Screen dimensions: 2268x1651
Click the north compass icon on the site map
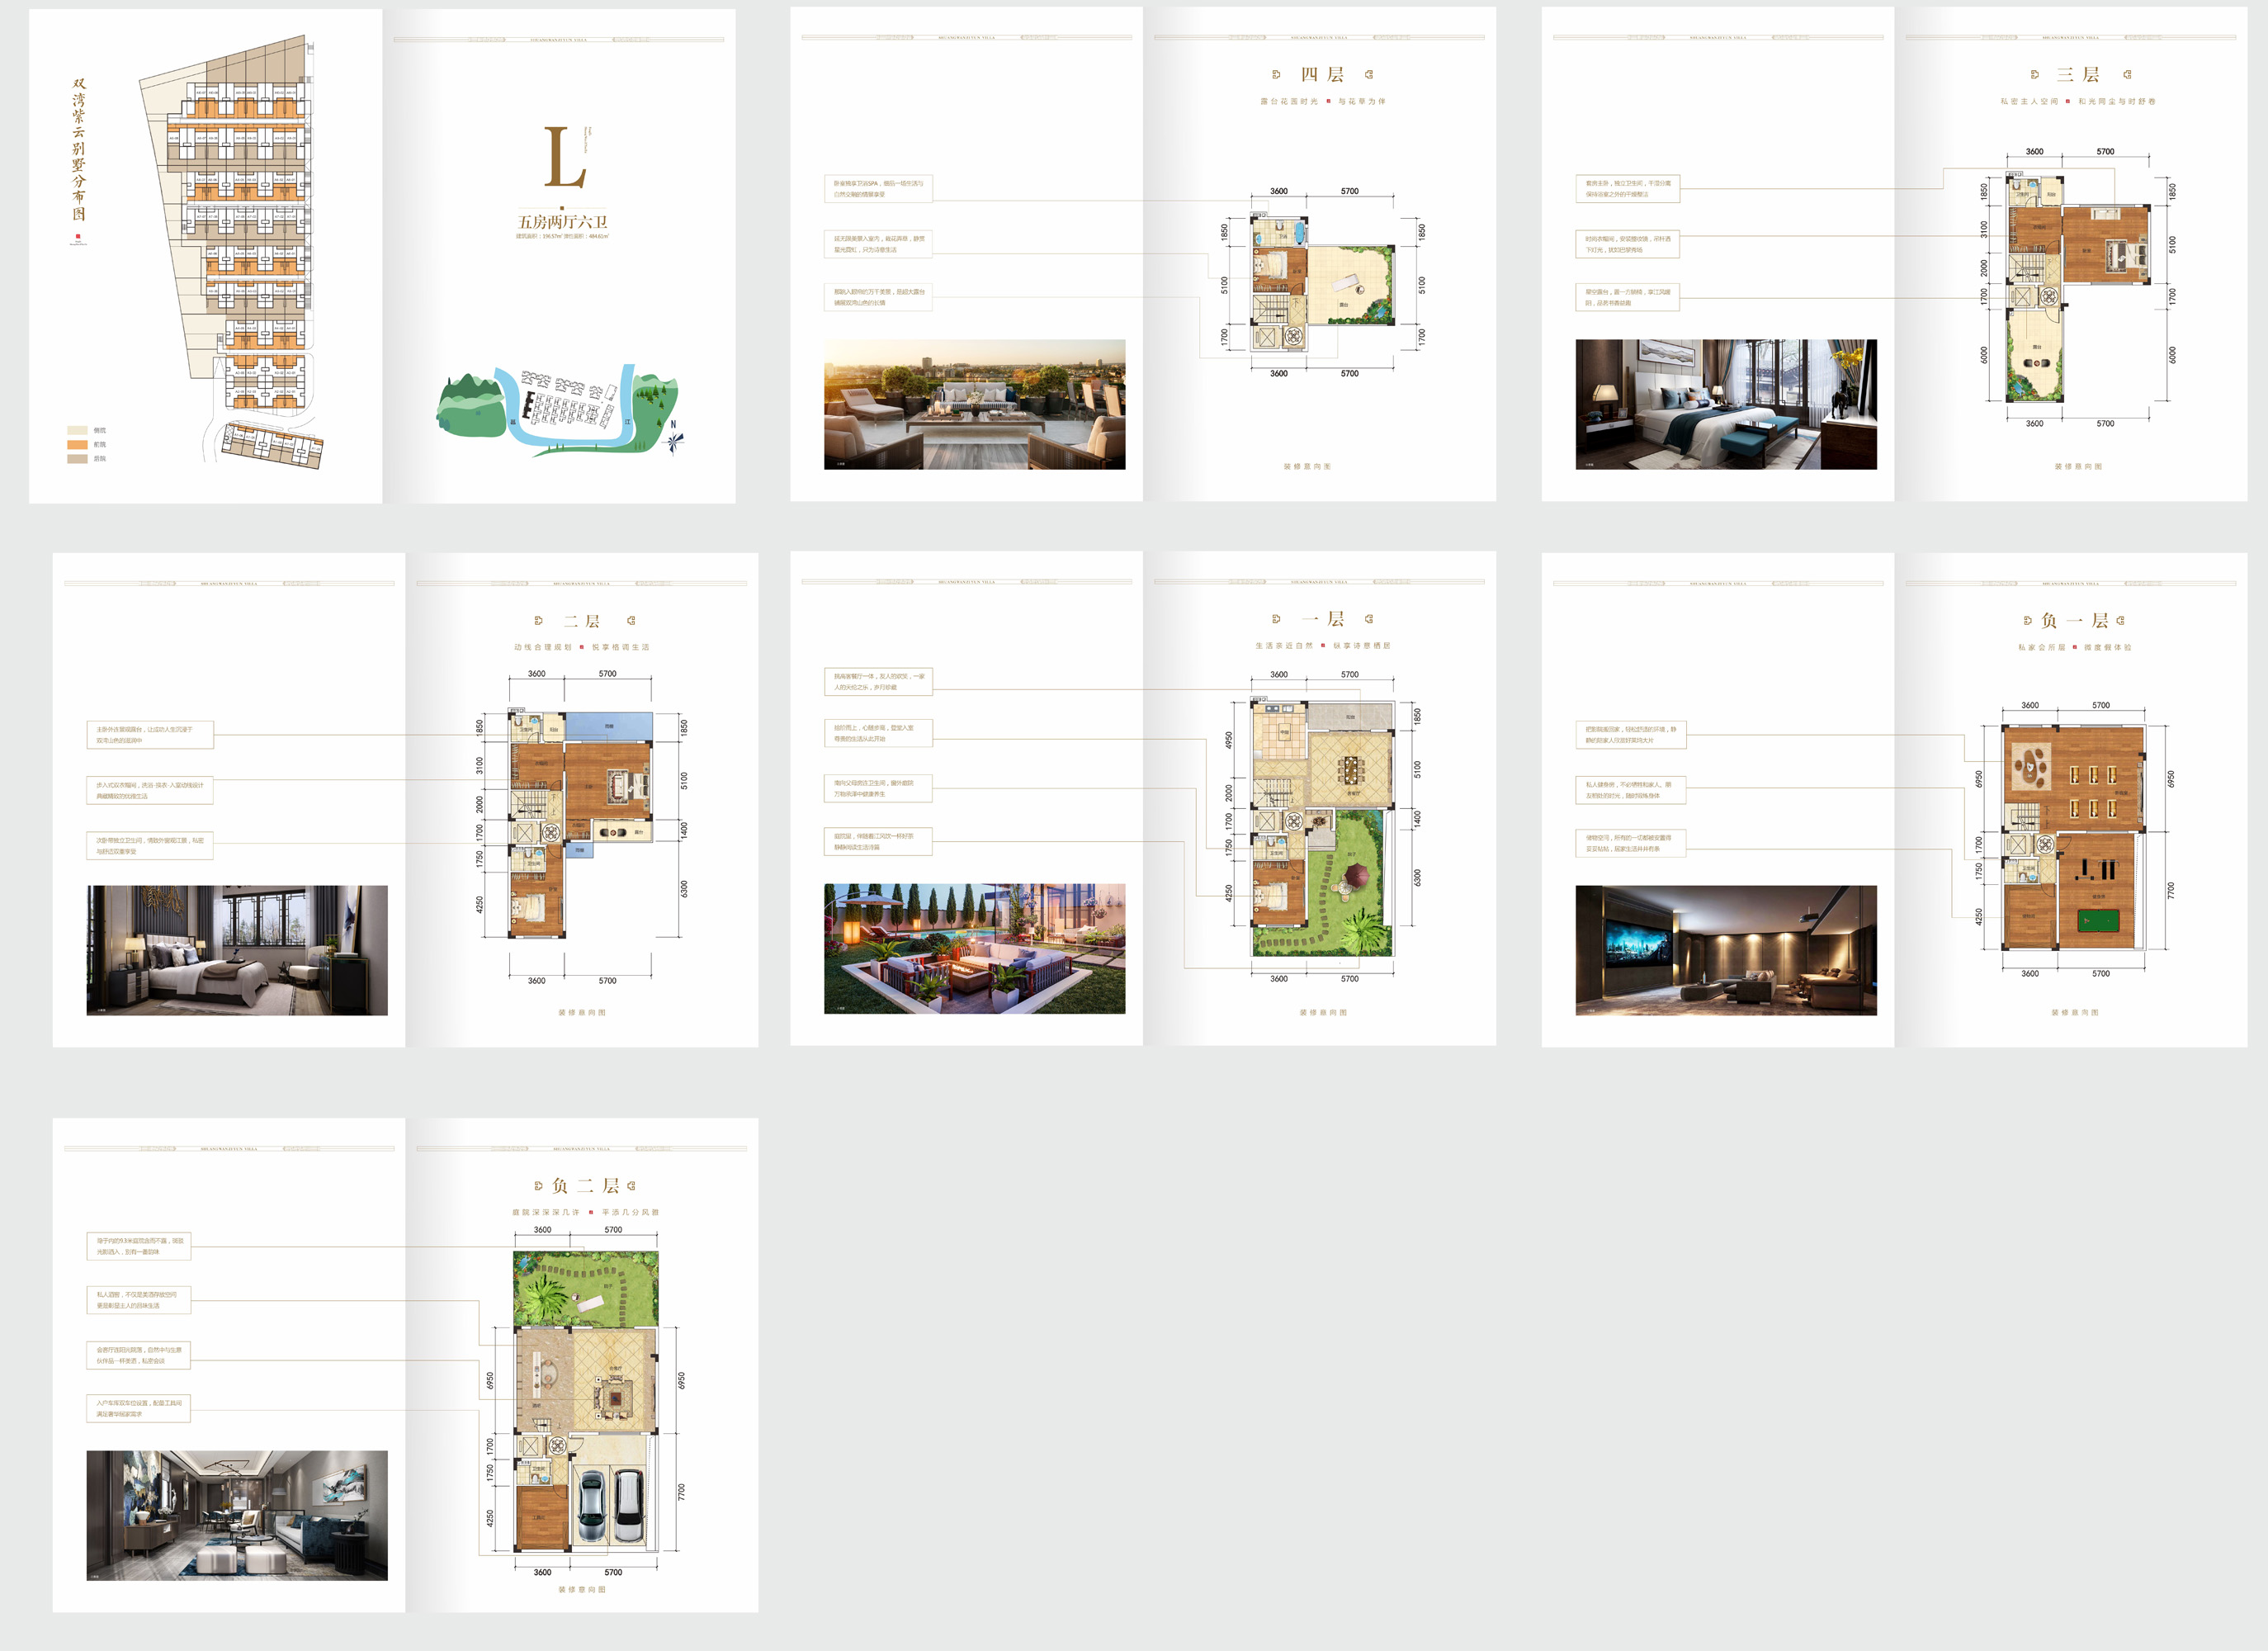pos(673,440)
